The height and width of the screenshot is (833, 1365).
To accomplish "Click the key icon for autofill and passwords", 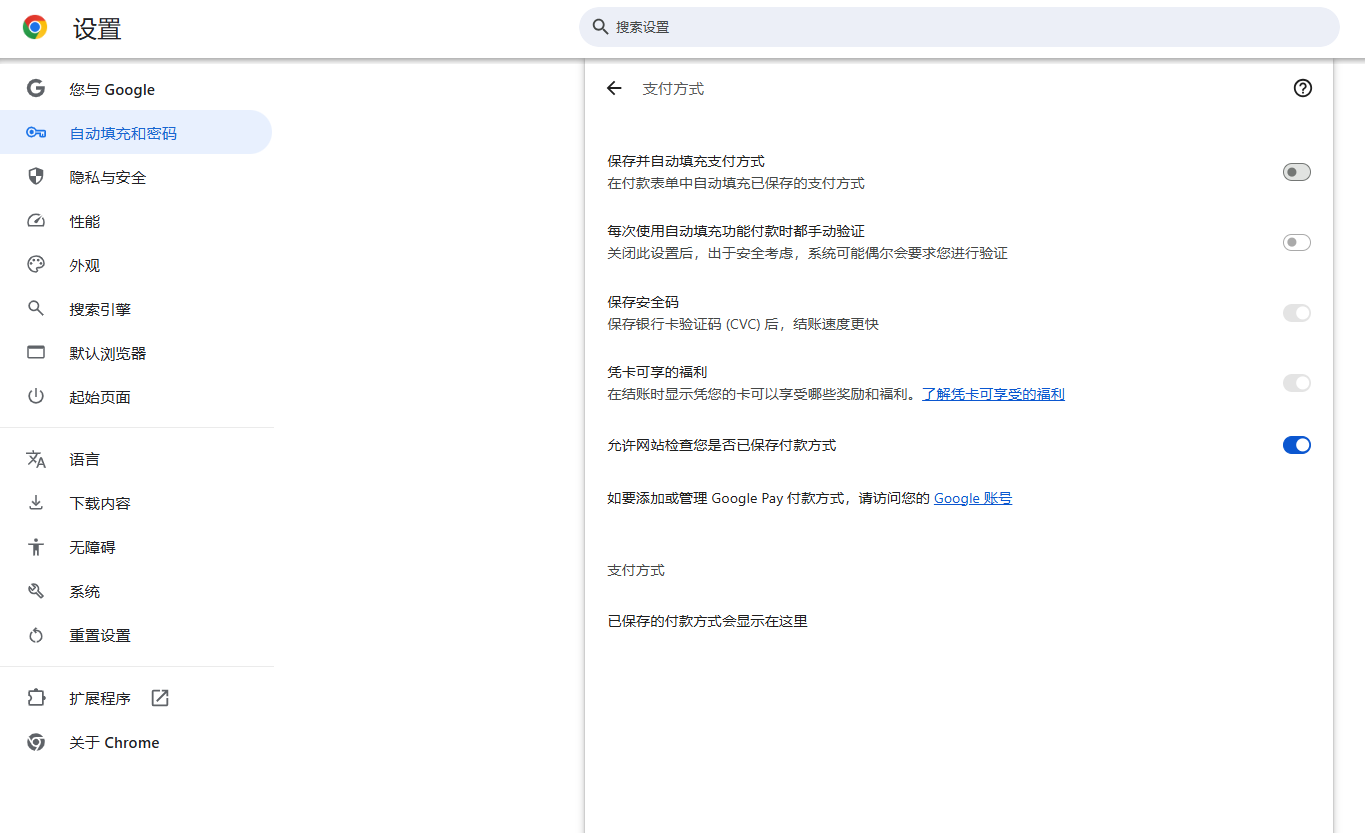I will 36,133.
